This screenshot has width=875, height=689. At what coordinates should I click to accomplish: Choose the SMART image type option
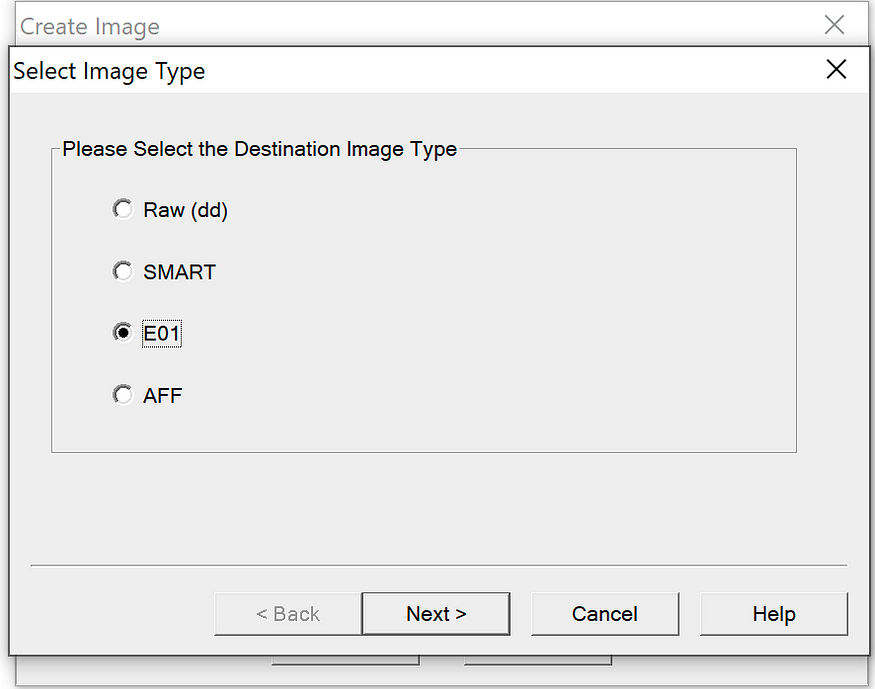point(123,272)
